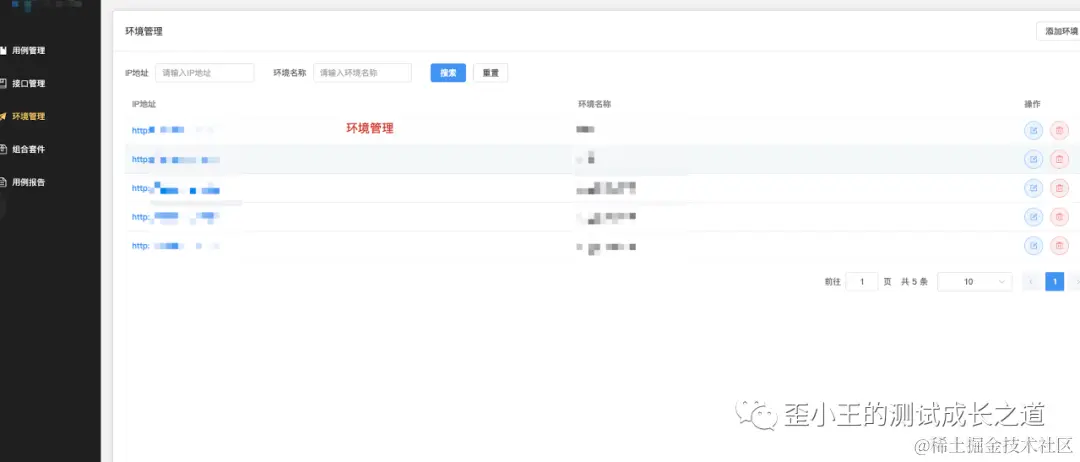Click the 重置 button

(490, 73)
